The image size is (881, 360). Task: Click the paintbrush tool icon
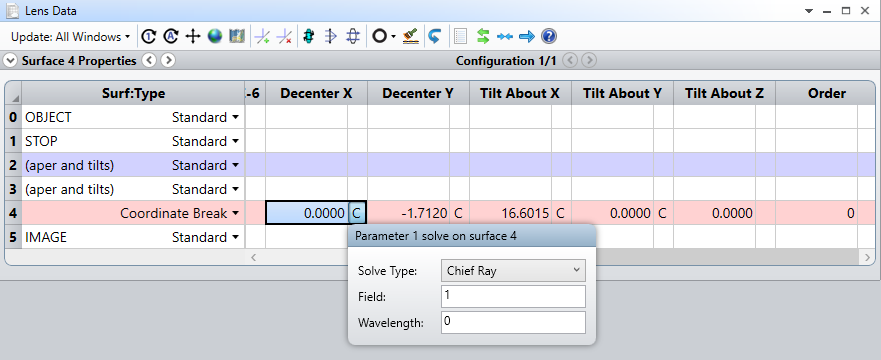click(411, 37)
